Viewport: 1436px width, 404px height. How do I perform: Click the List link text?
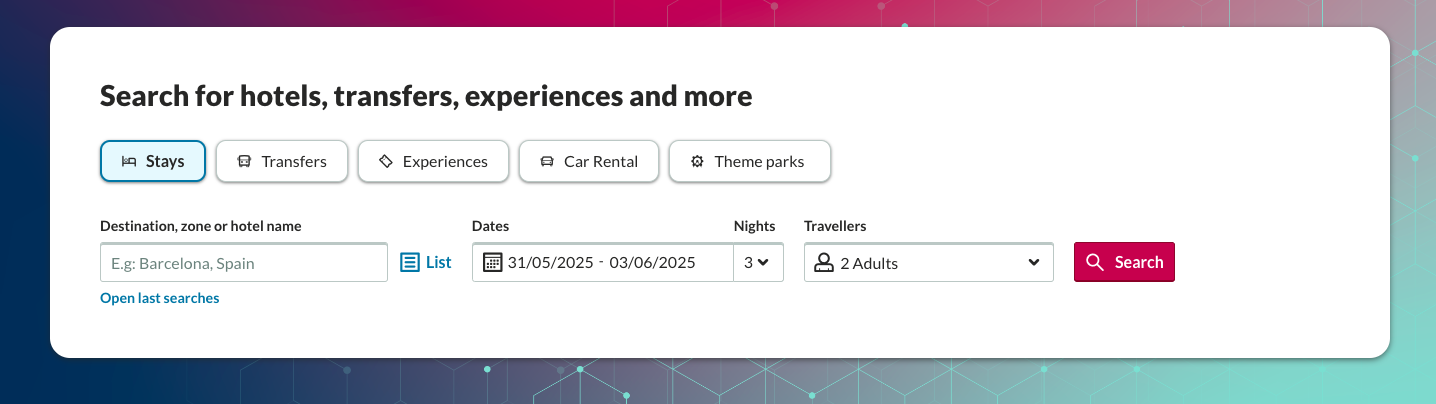439,263
